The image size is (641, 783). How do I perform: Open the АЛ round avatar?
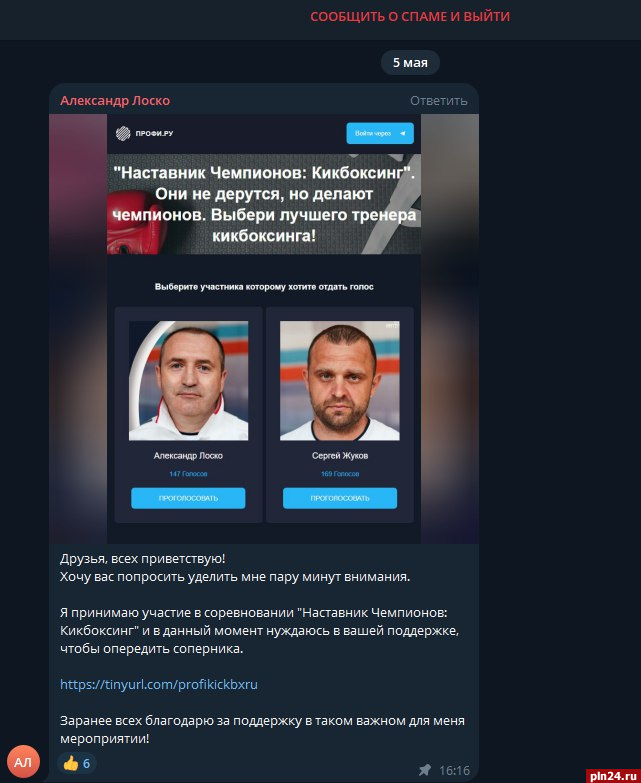(x=23, y=762)
